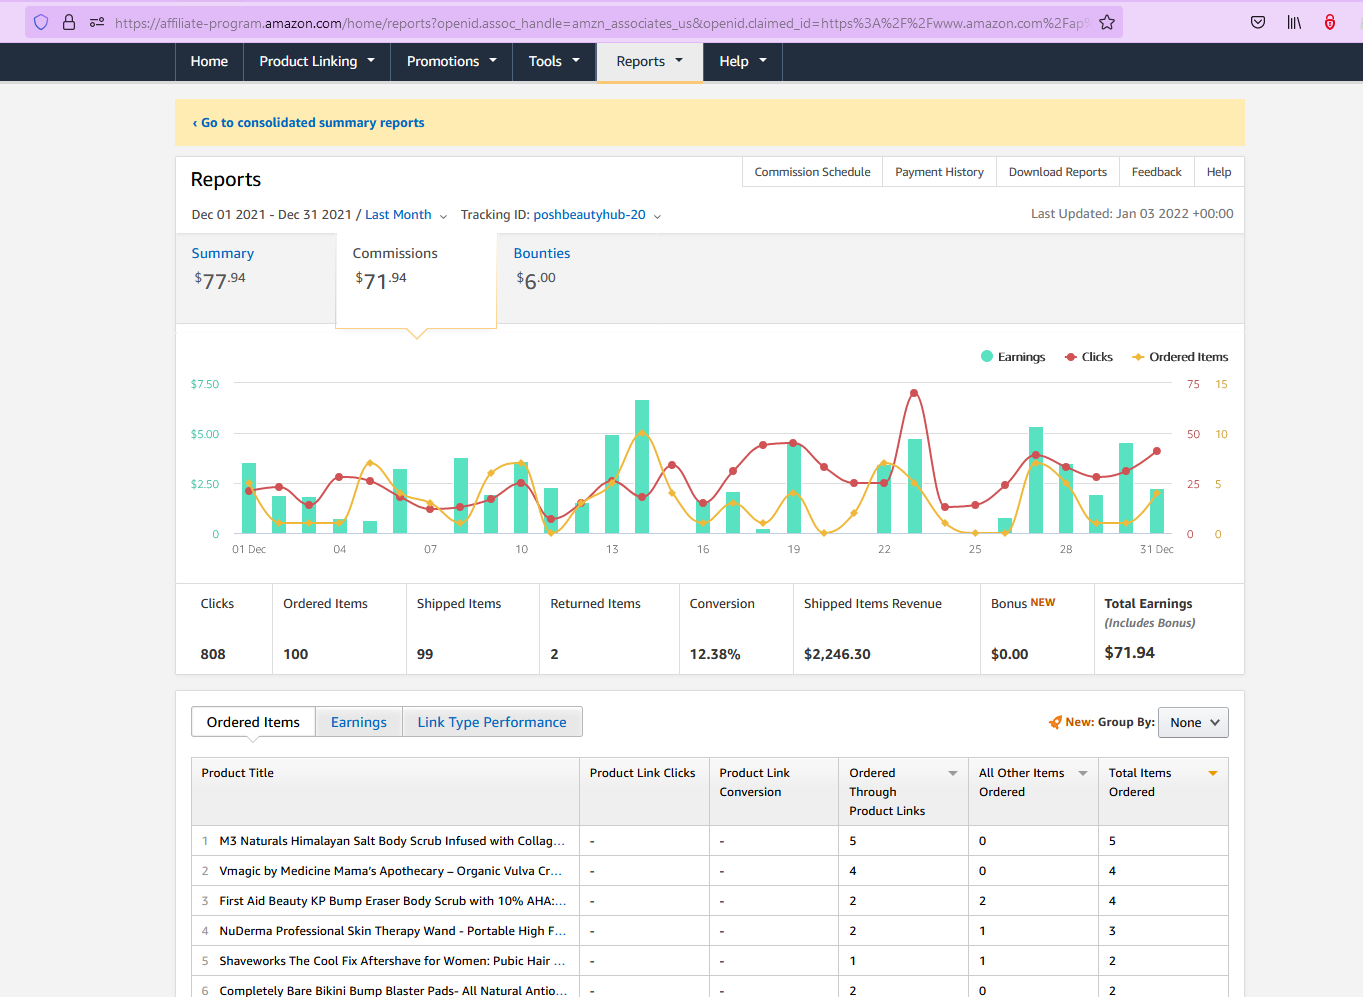
Task: Click the First Aid Beauty KP Bump Eraser row
Action: 710,901
